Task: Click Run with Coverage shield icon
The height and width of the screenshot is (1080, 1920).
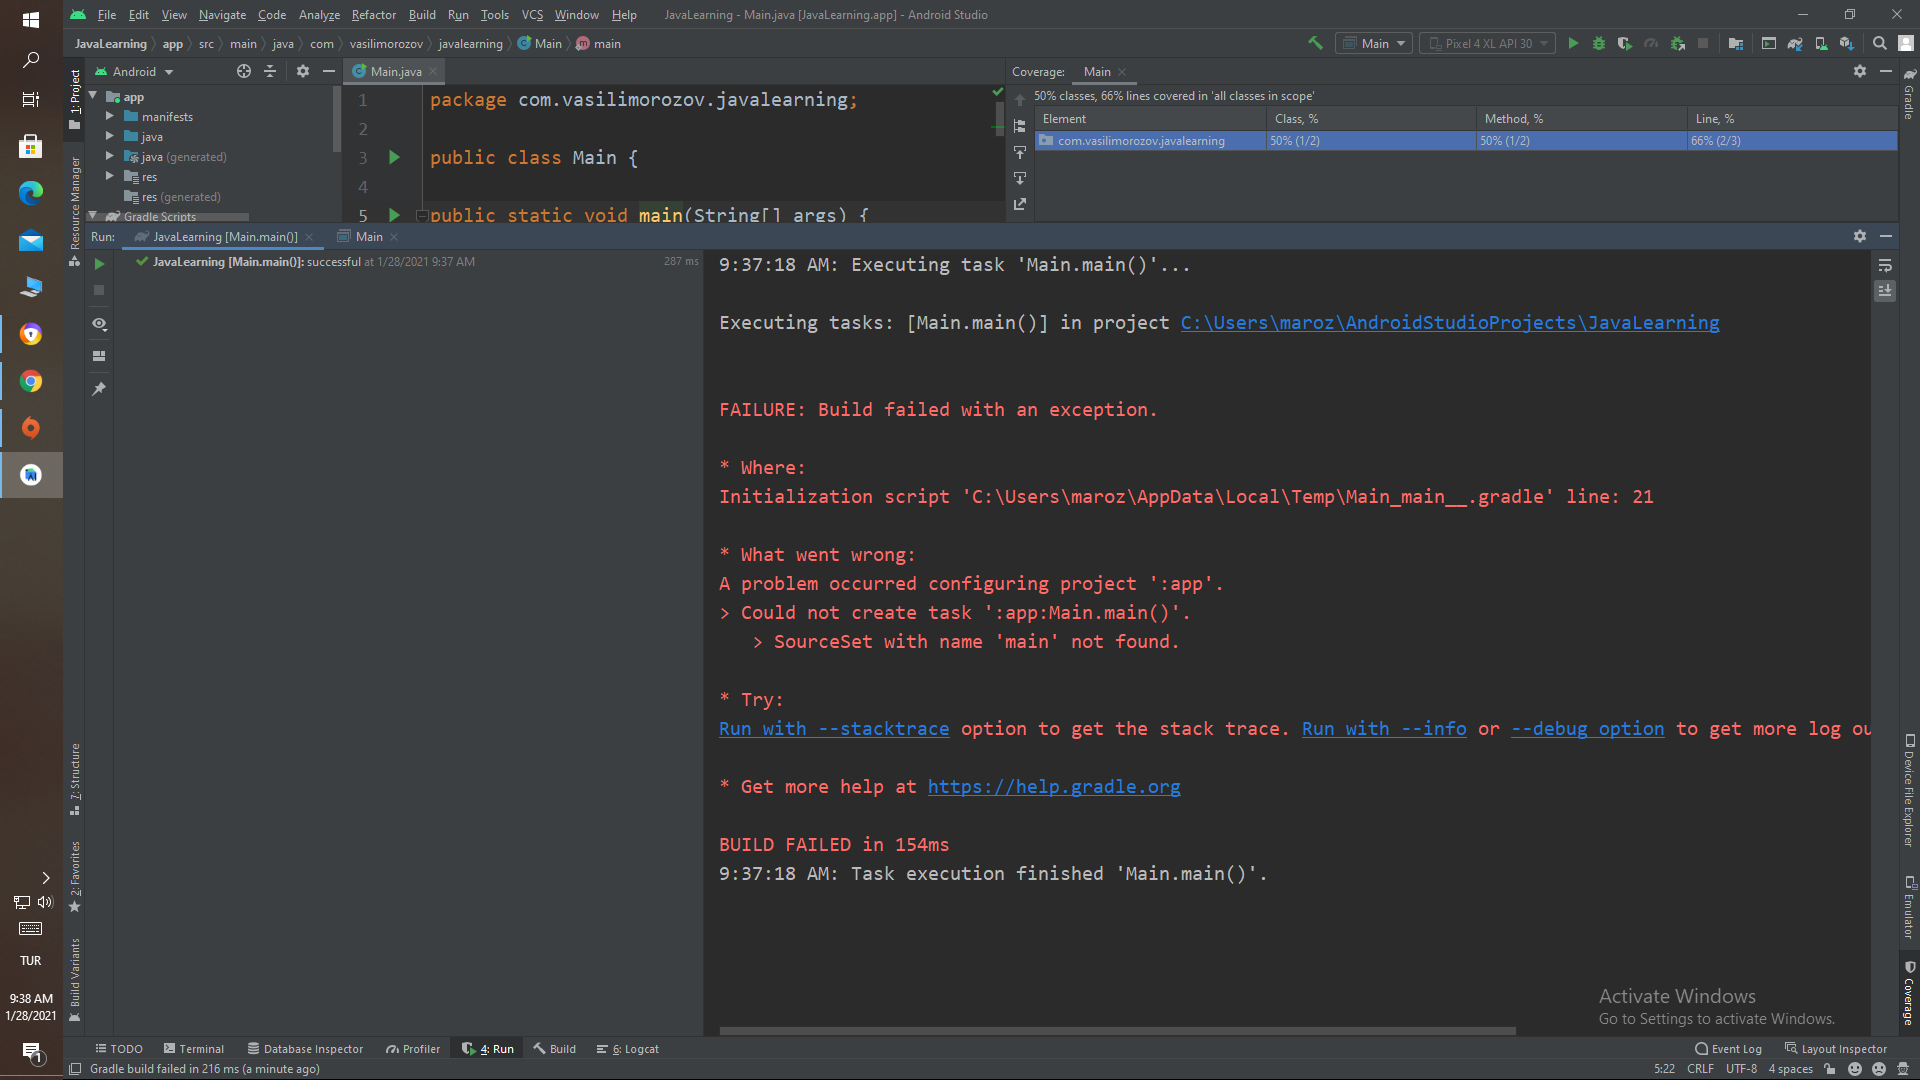Action: coord(1625,43)
